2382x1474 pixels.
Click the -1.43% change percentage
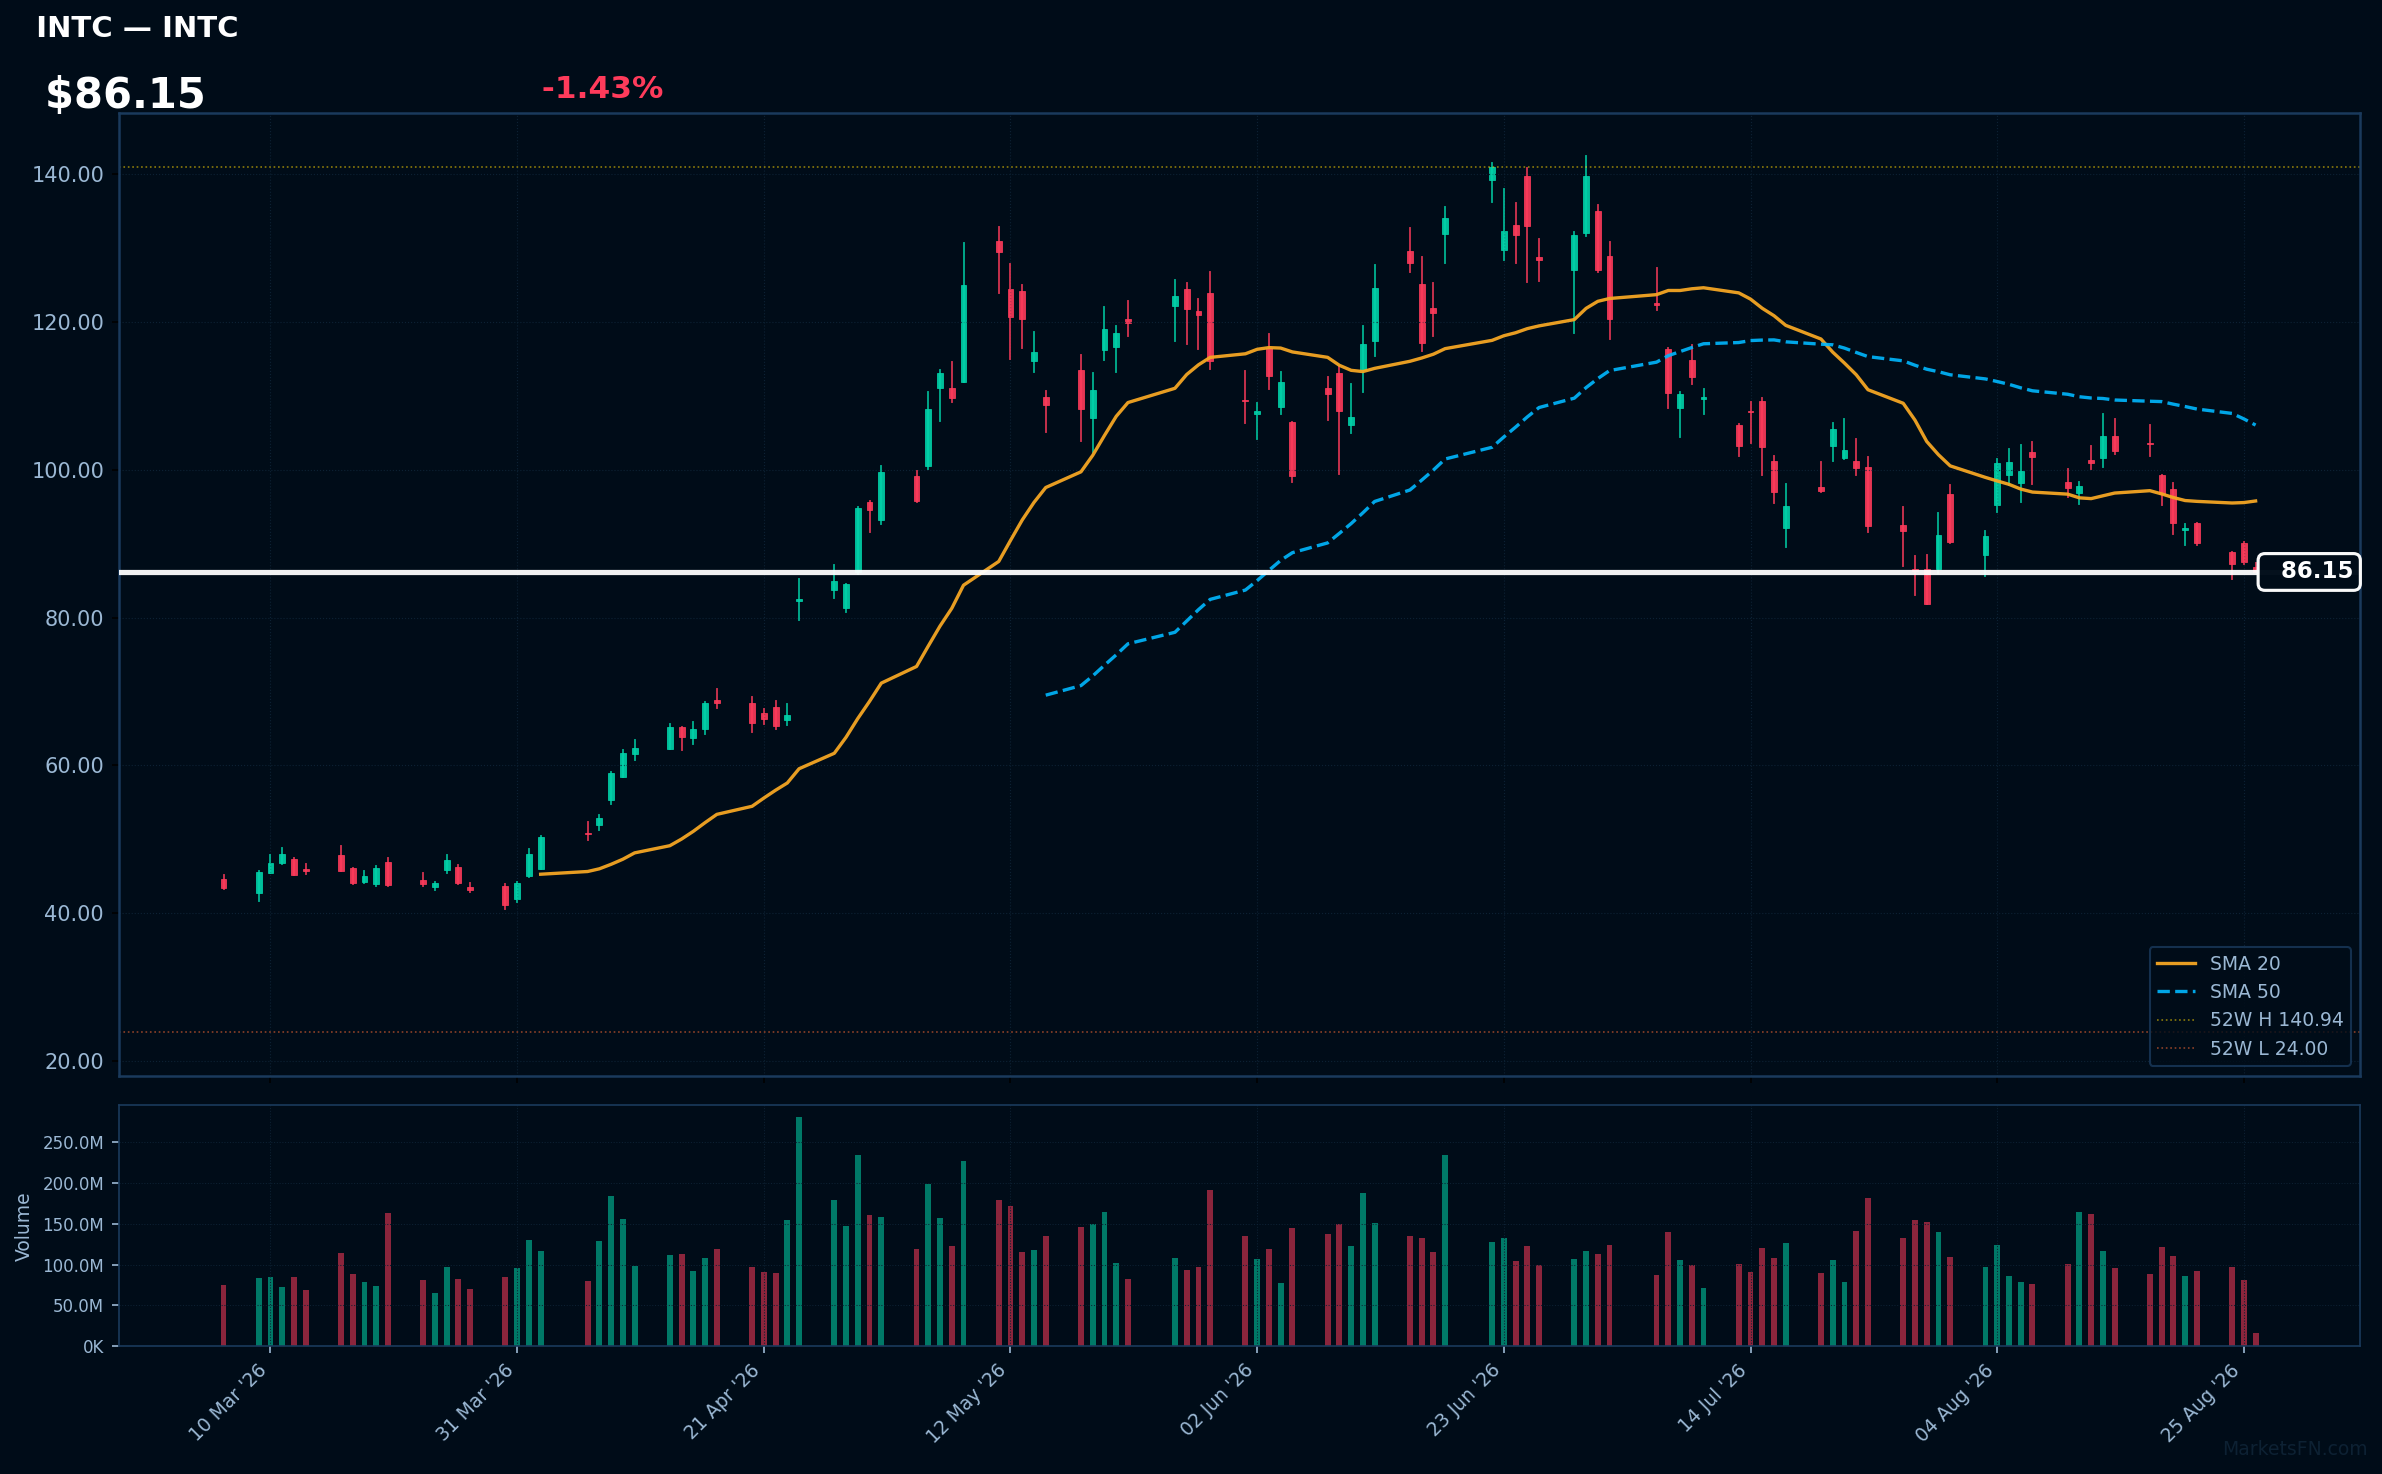click(602, 88)
